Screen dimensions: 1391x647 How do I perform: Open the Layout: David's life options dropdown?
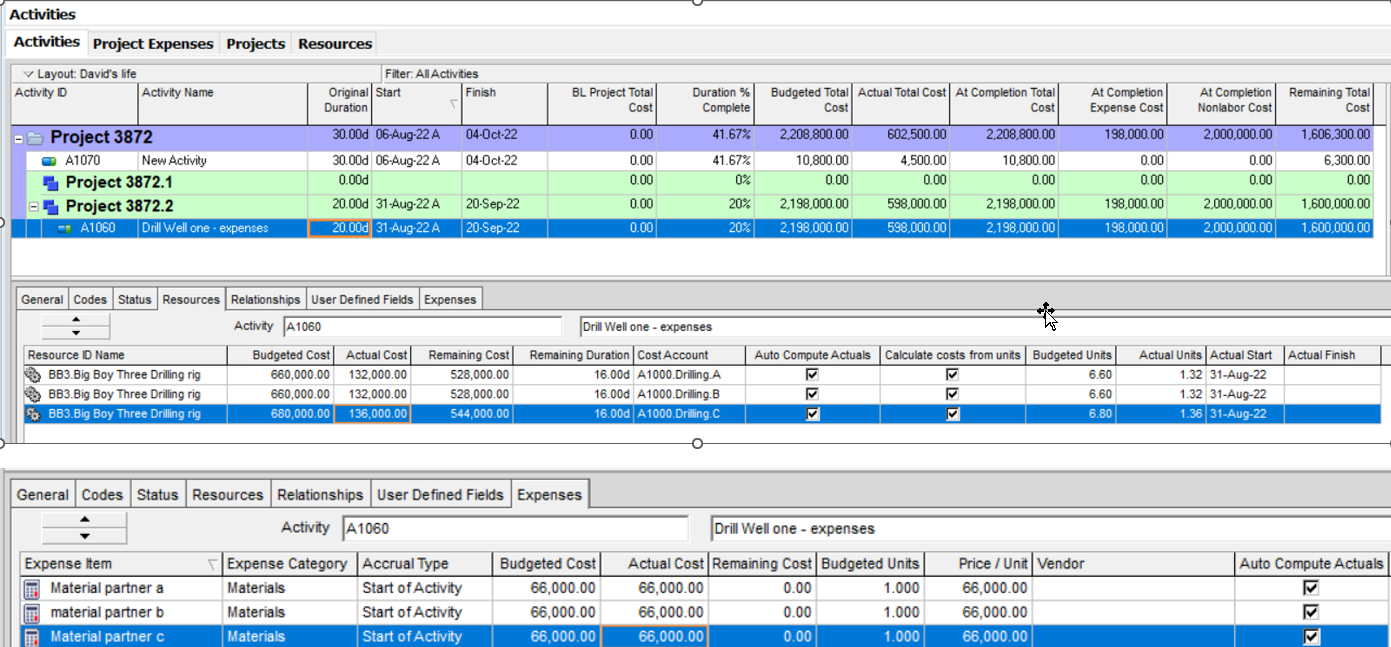[28, 74]
